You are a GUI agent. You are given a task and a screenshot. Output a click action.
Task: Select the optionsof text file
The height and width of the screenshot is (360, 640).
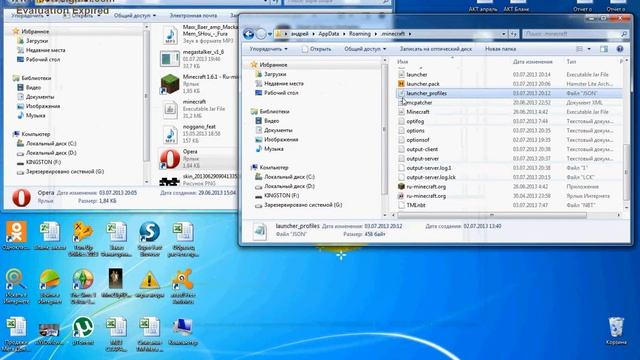pyautogui.click(x=418, y=140)
